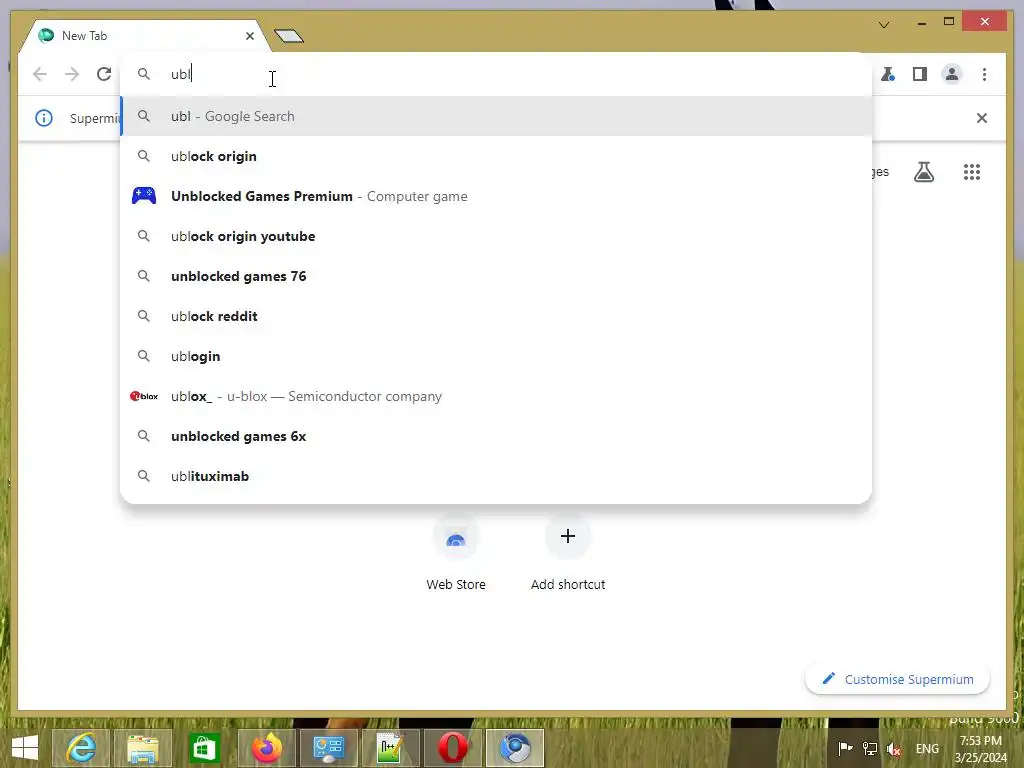Screen dimensions: 1024x768
Task: Pick the 'ublogin' suggestion
Action: click(x=496, y=357)
